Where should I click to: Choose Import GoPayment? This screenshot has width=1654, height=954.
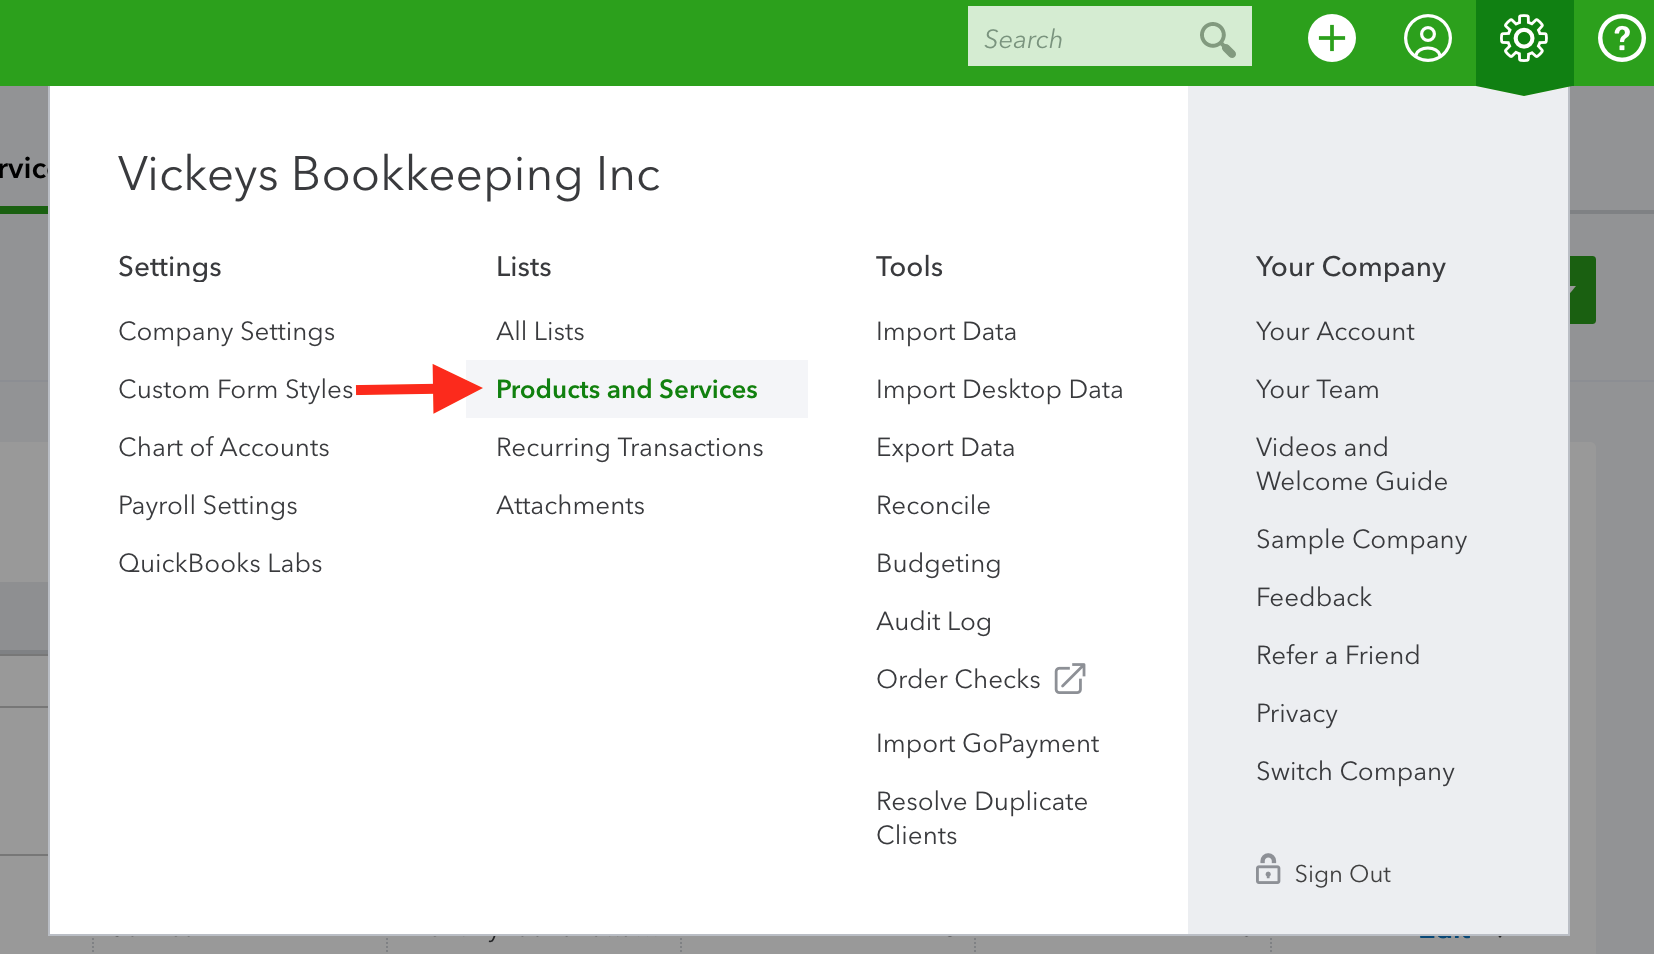point(987,744)
